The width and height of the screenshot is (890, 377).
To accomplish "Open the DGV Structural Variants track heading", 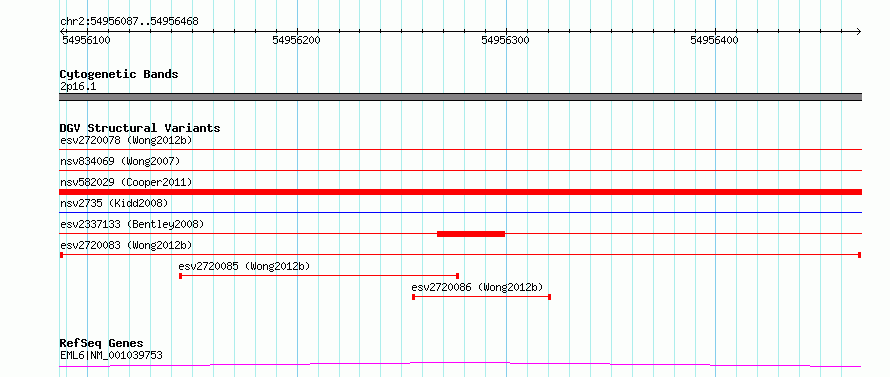I will click(x=140, y=128).
